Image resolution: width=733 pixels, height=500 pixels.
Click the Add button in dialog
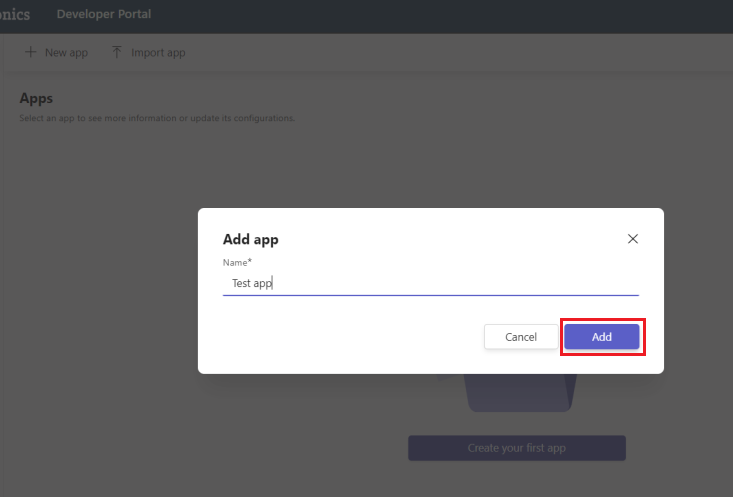(x=602, y=336)
